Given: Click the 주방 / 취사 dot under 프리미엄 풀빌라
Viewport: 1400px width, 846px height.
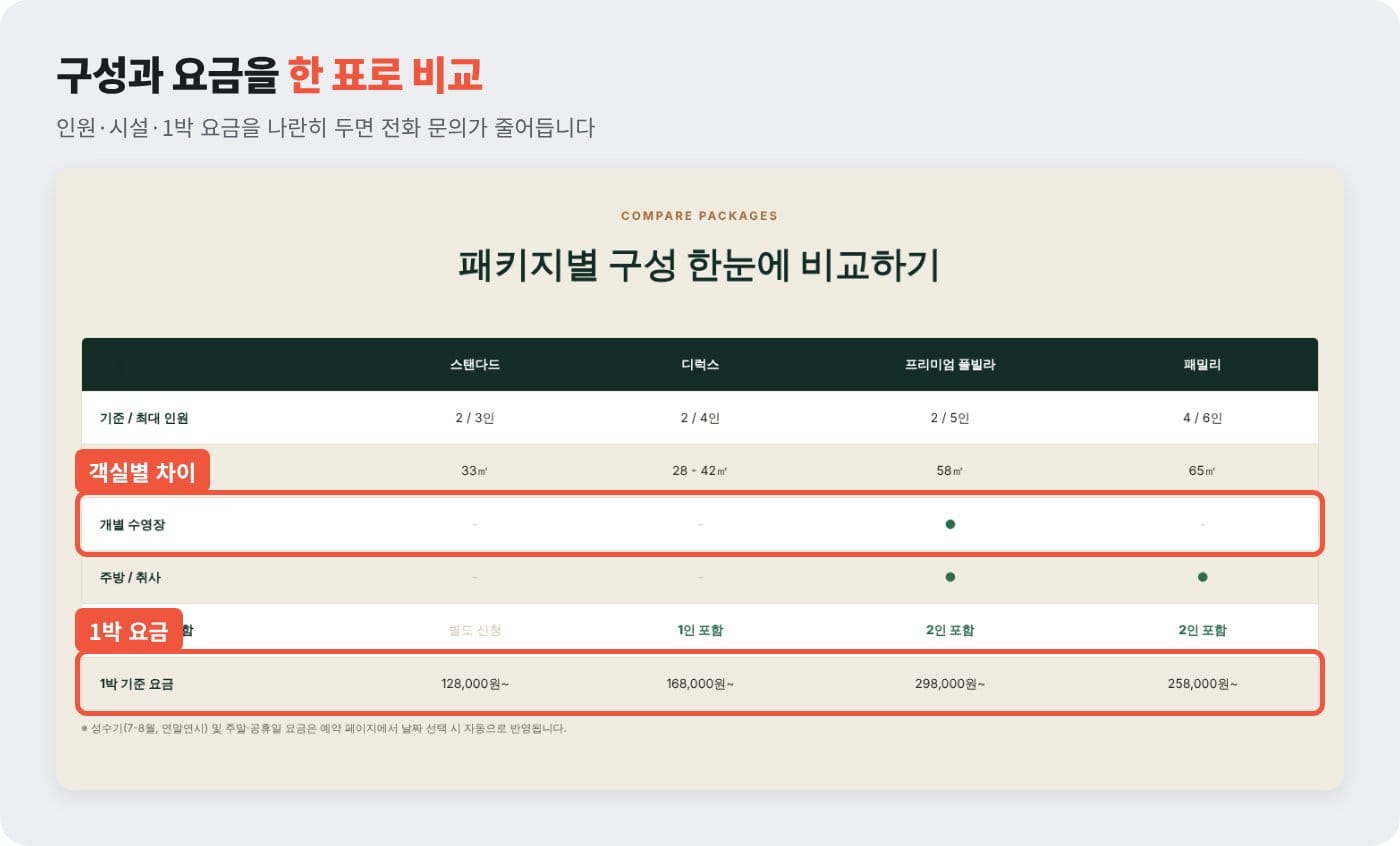Looking at the screenshot, I should point(950,577).
